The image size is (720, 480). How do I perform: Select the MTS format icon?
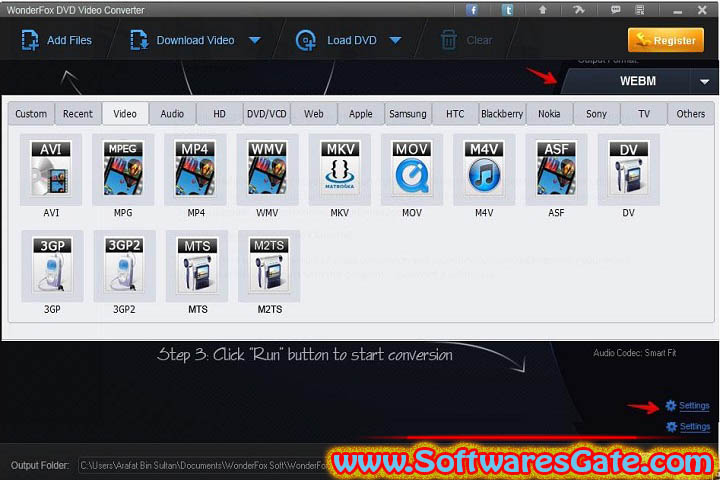197,266
